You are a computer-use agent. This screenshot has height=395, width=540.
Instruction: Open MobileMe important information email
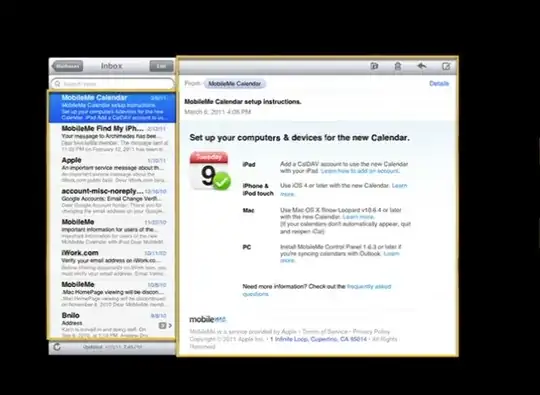tap(112, 231)
